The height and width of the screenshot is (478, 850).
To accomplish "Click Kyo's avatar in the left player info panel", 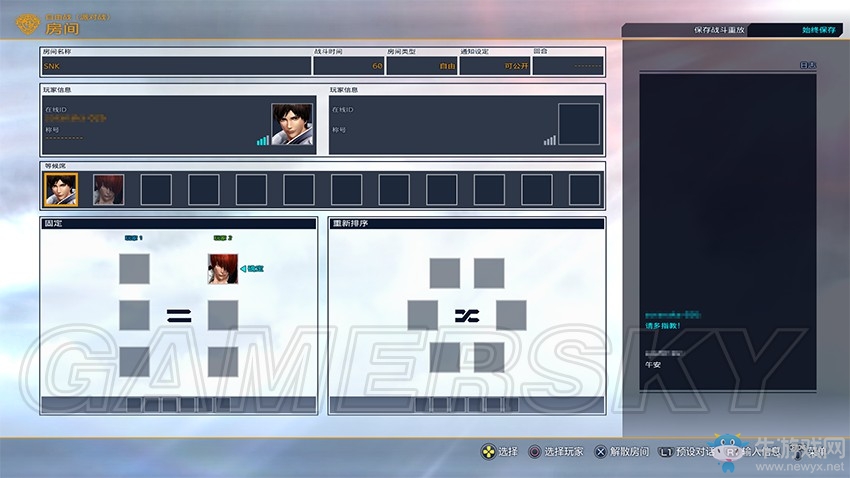I will pyautogui.click(x=292, y=124).
